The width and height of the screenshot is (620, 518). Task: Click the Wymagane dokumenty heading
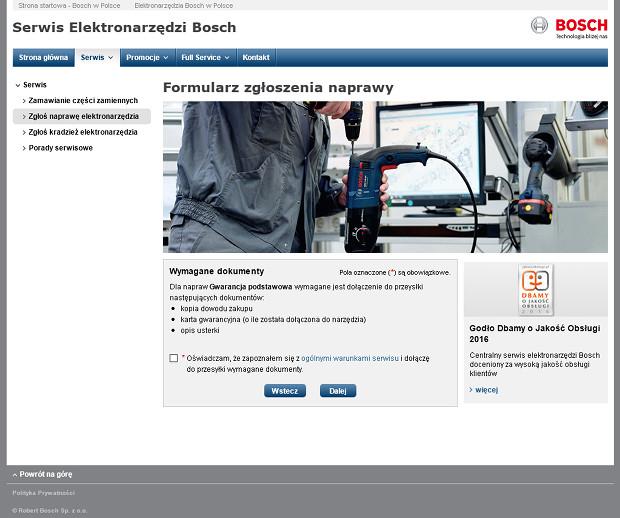point(217,271)
